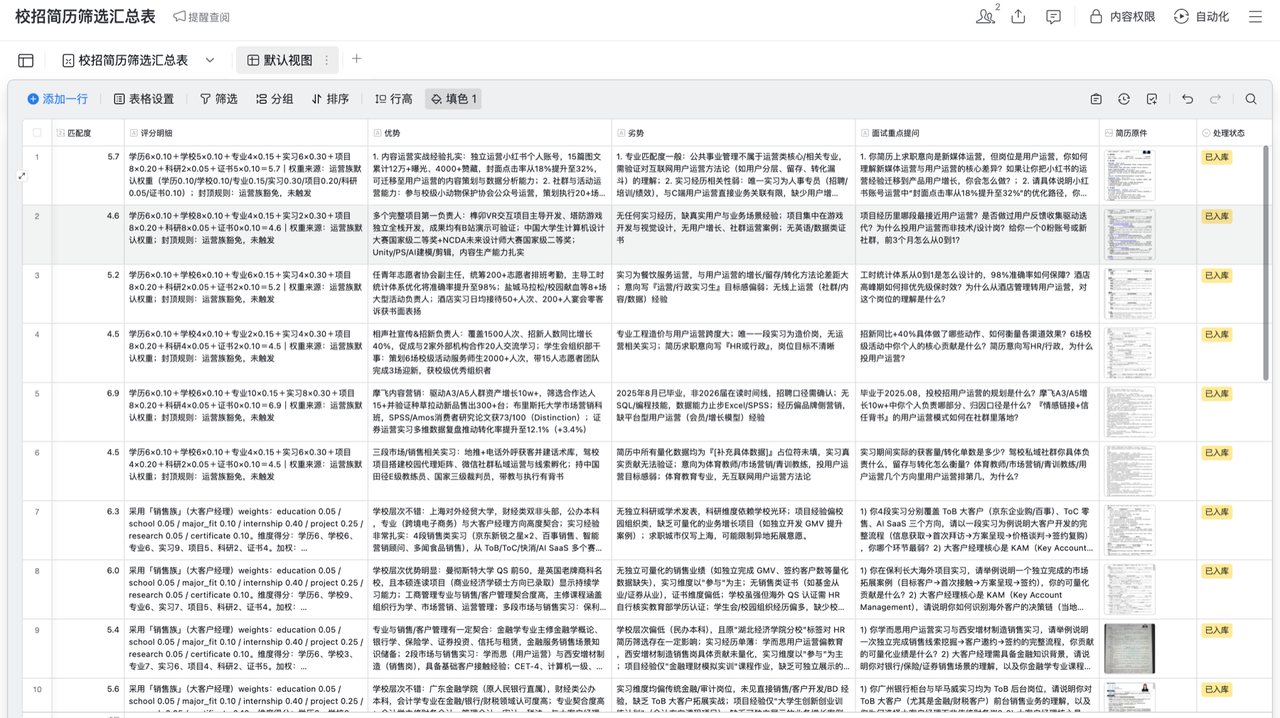Image resolution: width=1280 pixels, height=718 pixels.
Task: Click the 校招简历筛选汇总表 document title
Action: coord(85,17)
